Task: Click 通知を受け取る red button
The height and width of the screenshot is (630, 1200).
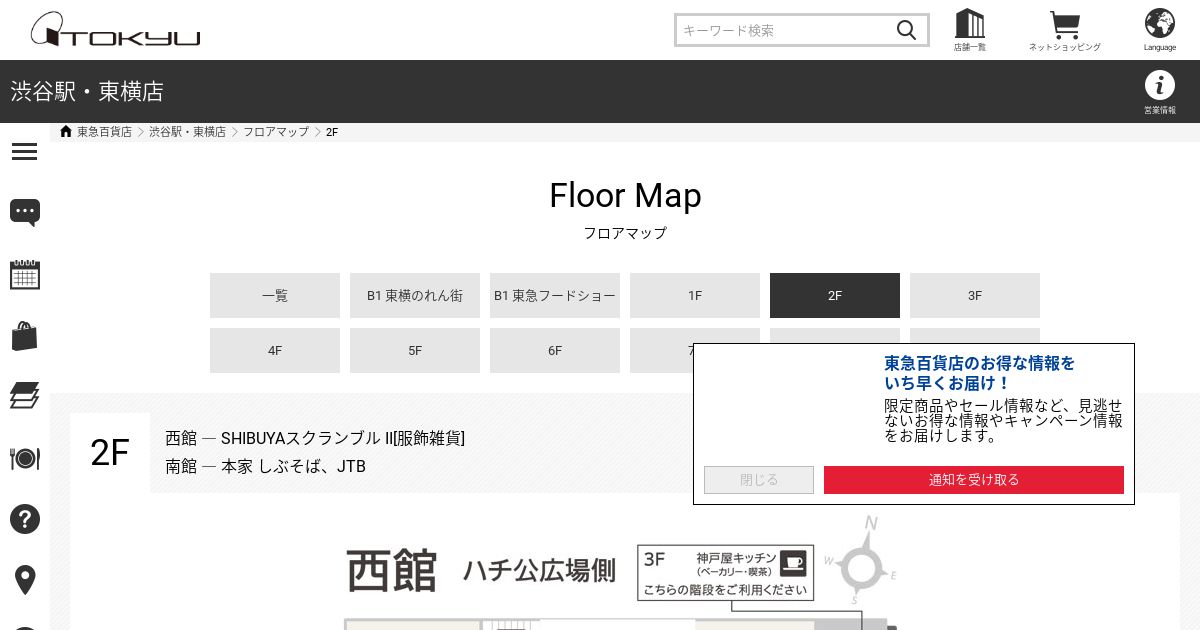Action: tap(974, 480)
